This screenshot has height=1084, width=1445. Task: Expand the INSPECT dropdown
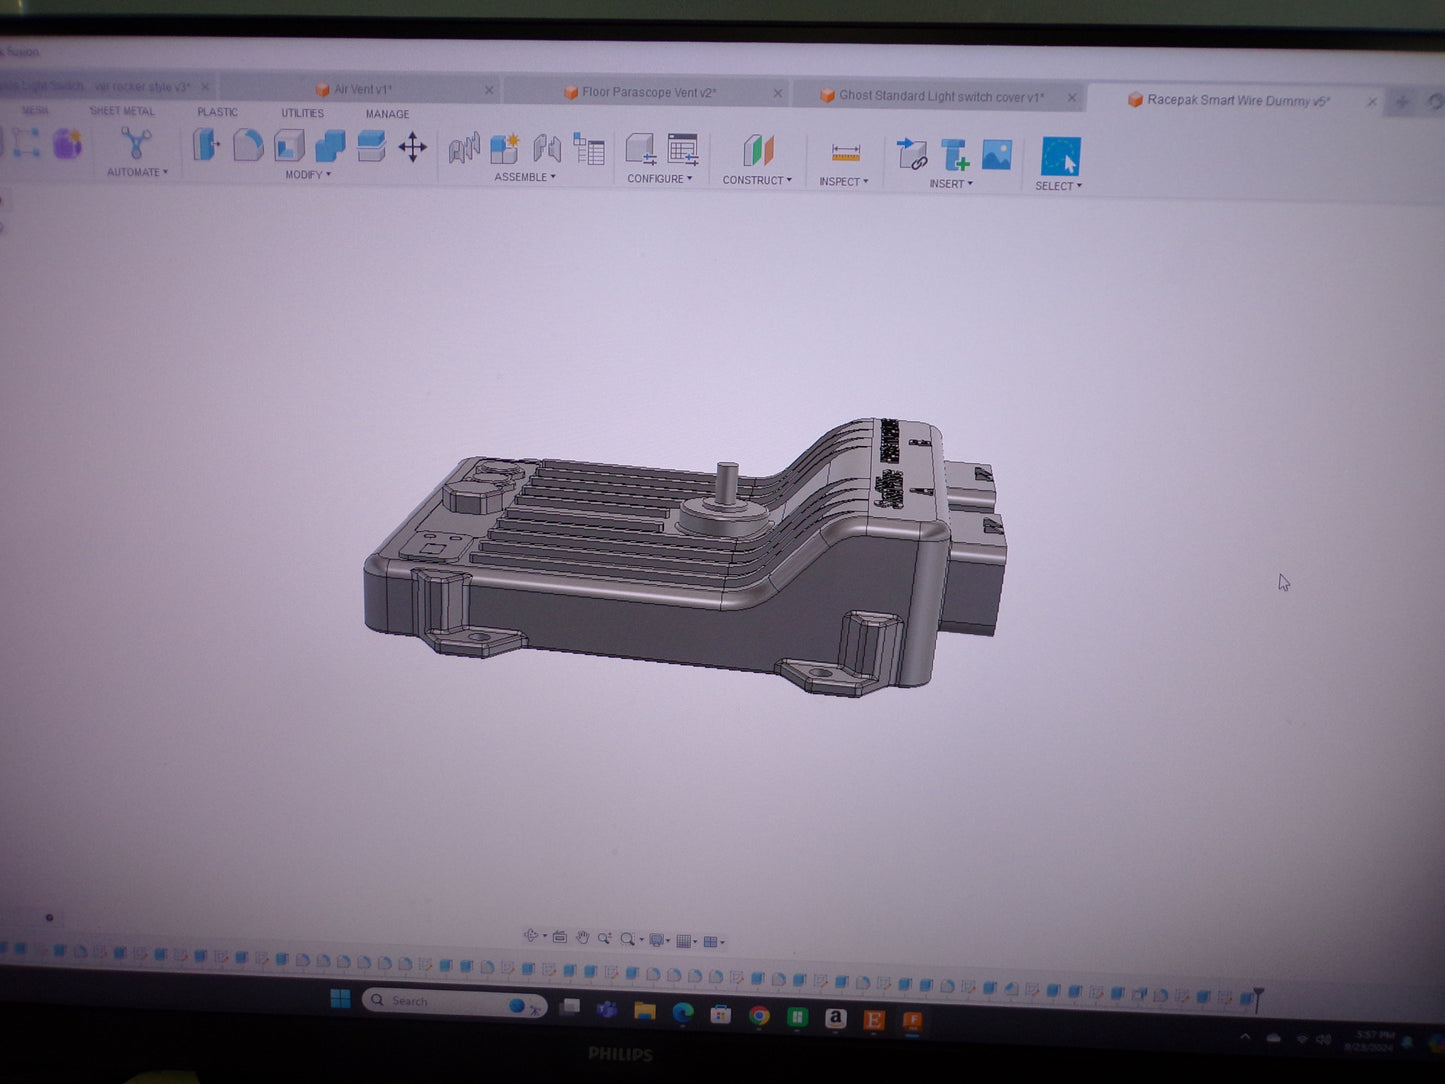pyautogui.click(x=843, y=182)
